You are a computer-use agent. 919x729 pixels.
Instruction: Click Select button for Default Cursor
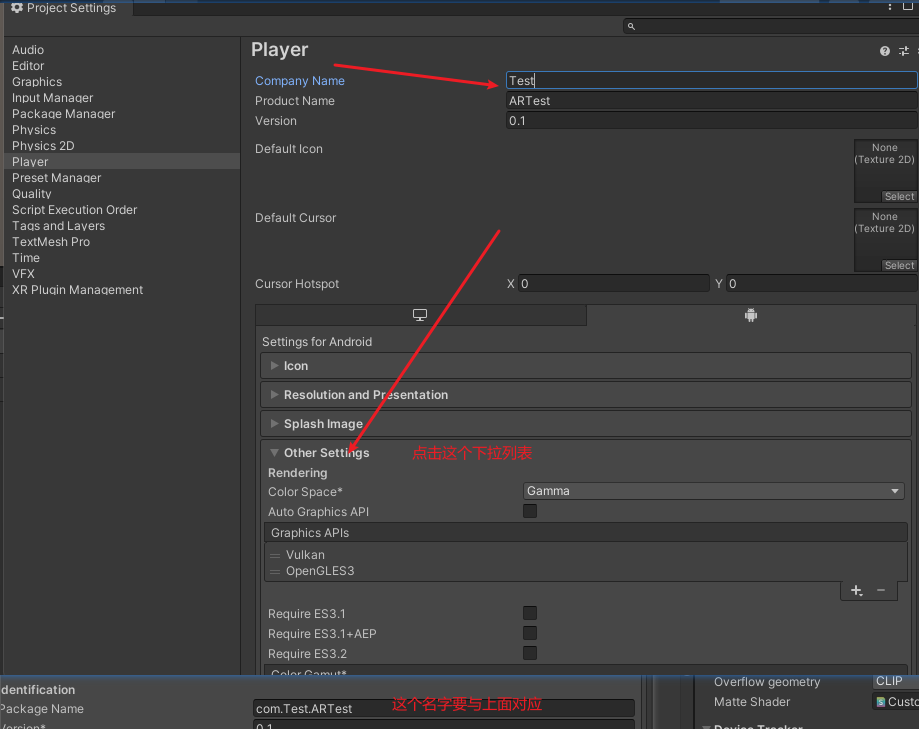pyautogui.click(x=899, y=265)
